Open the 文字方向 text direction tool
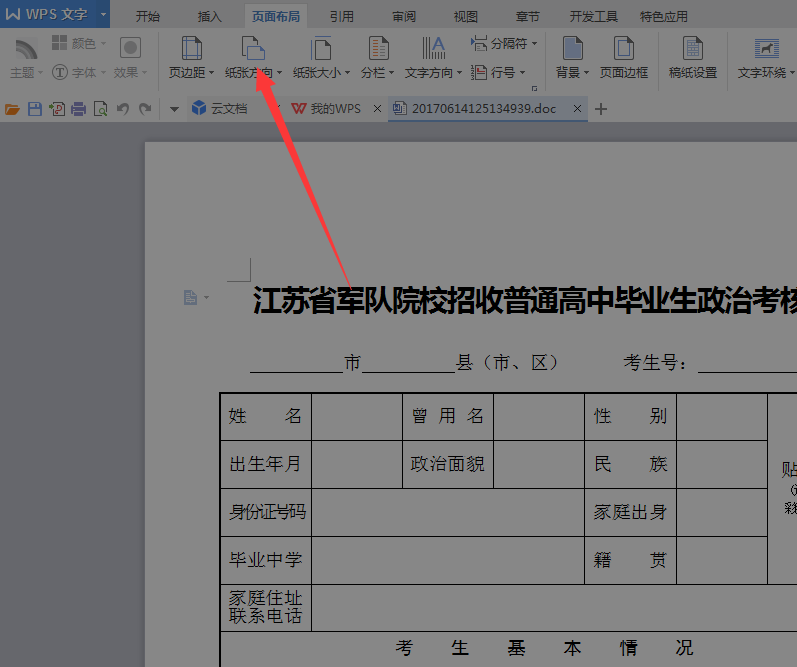The image size is (797, 667). [433, 58]
